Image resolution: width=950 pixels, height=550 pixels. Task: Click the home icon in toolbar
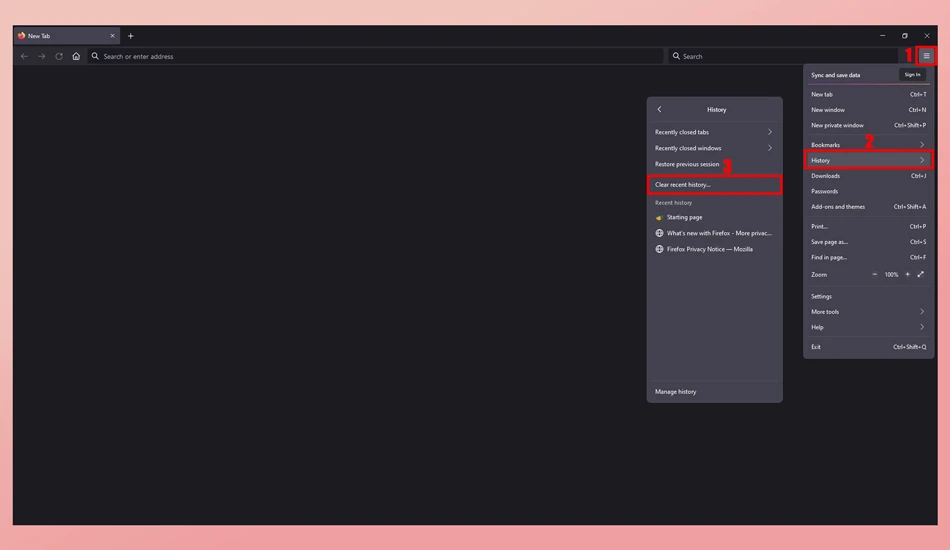[76, 56]
